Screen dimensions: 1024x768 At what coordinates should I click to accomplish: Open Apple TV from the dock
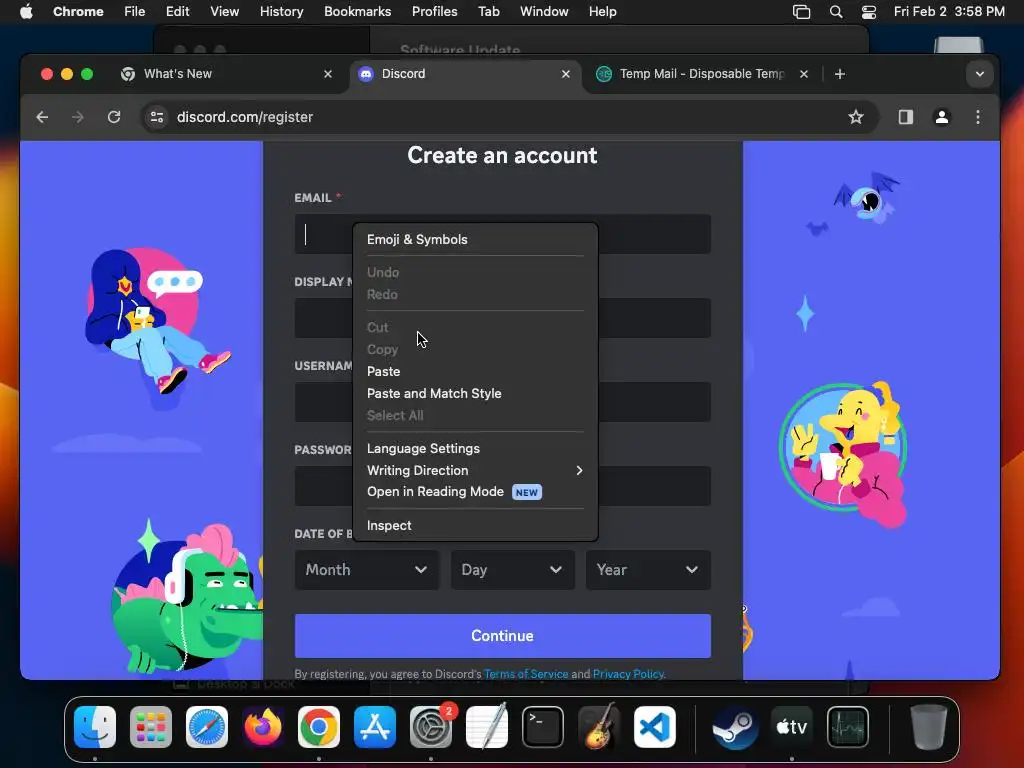pos(792,727)
